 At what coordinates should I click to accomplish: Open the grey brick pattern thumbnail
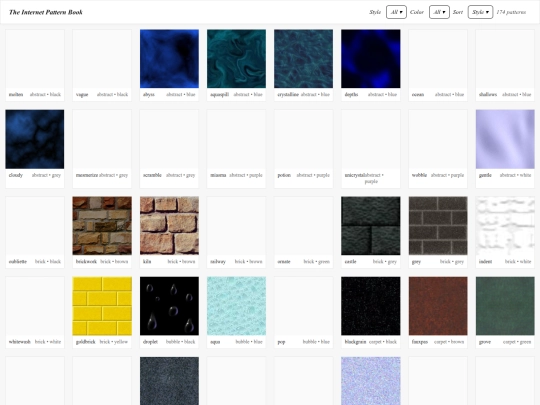click(x=438, y=226)
